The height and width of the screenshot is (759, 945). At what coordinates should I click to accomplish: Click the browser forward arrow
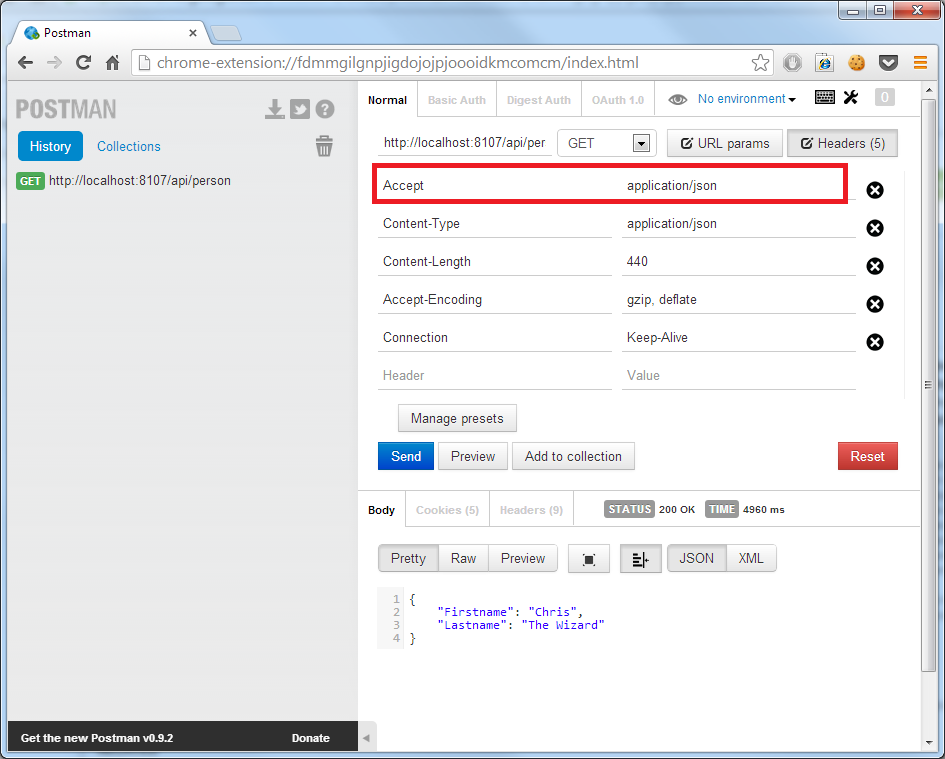(54, 63)
